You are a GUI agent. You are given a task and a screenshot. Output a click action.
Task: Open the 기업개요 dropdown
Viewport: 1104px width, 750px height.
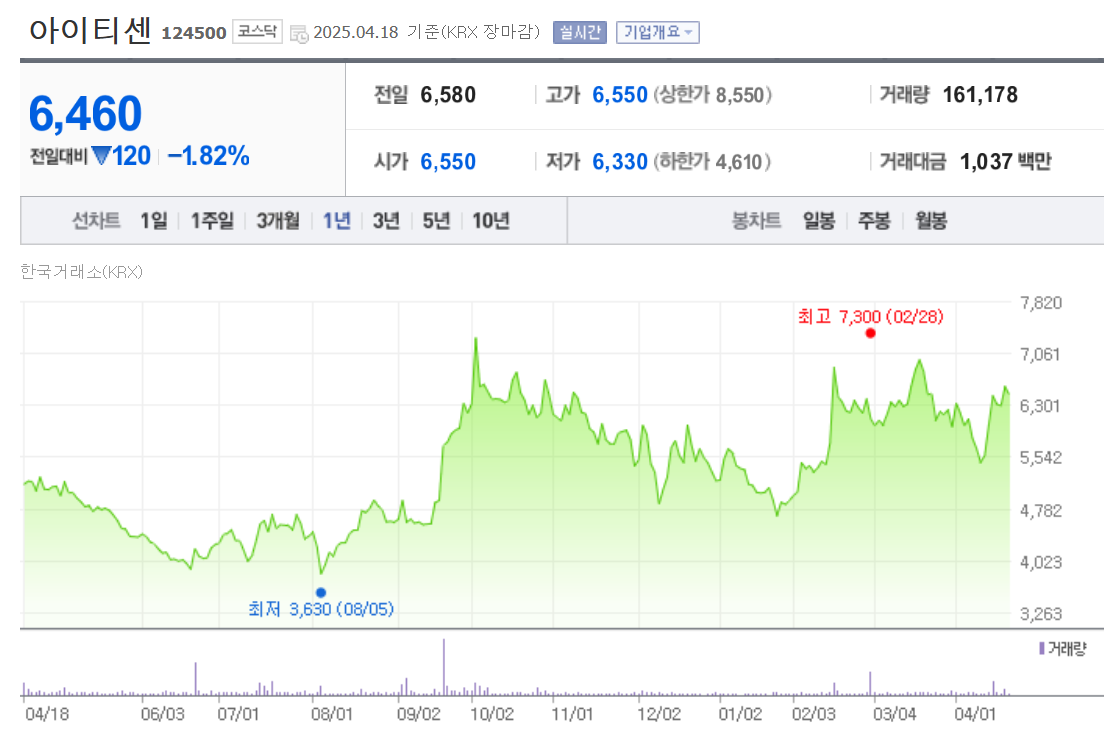[657, 31]
